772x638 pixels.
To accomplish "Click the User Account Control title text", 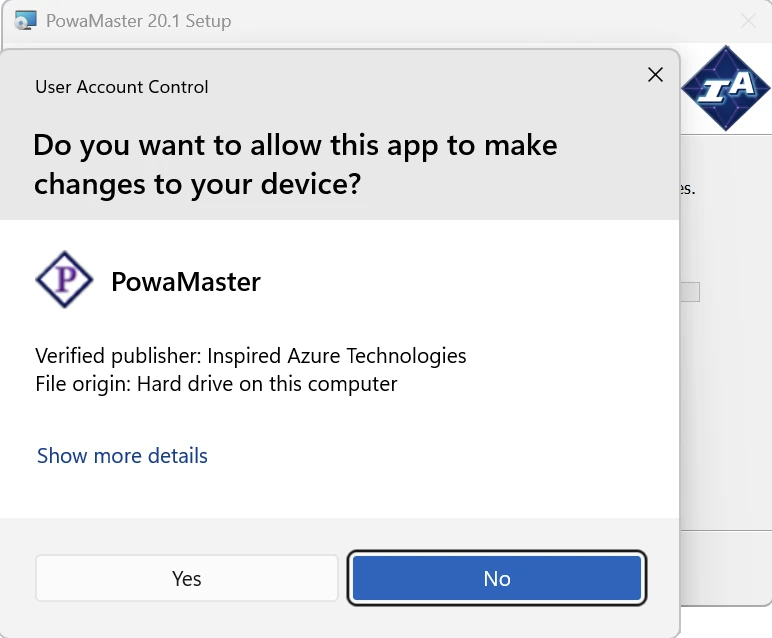I will pyautogui.click(x=122, y=87).
